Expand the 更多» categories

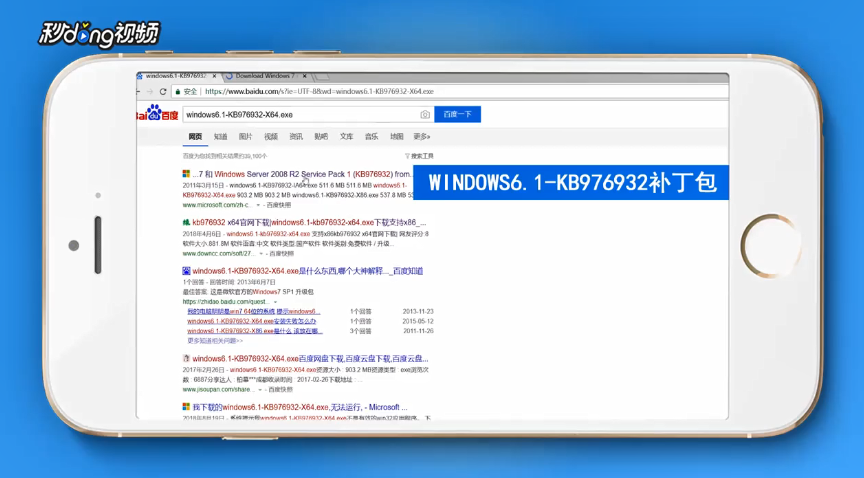(x=422, y=137)
